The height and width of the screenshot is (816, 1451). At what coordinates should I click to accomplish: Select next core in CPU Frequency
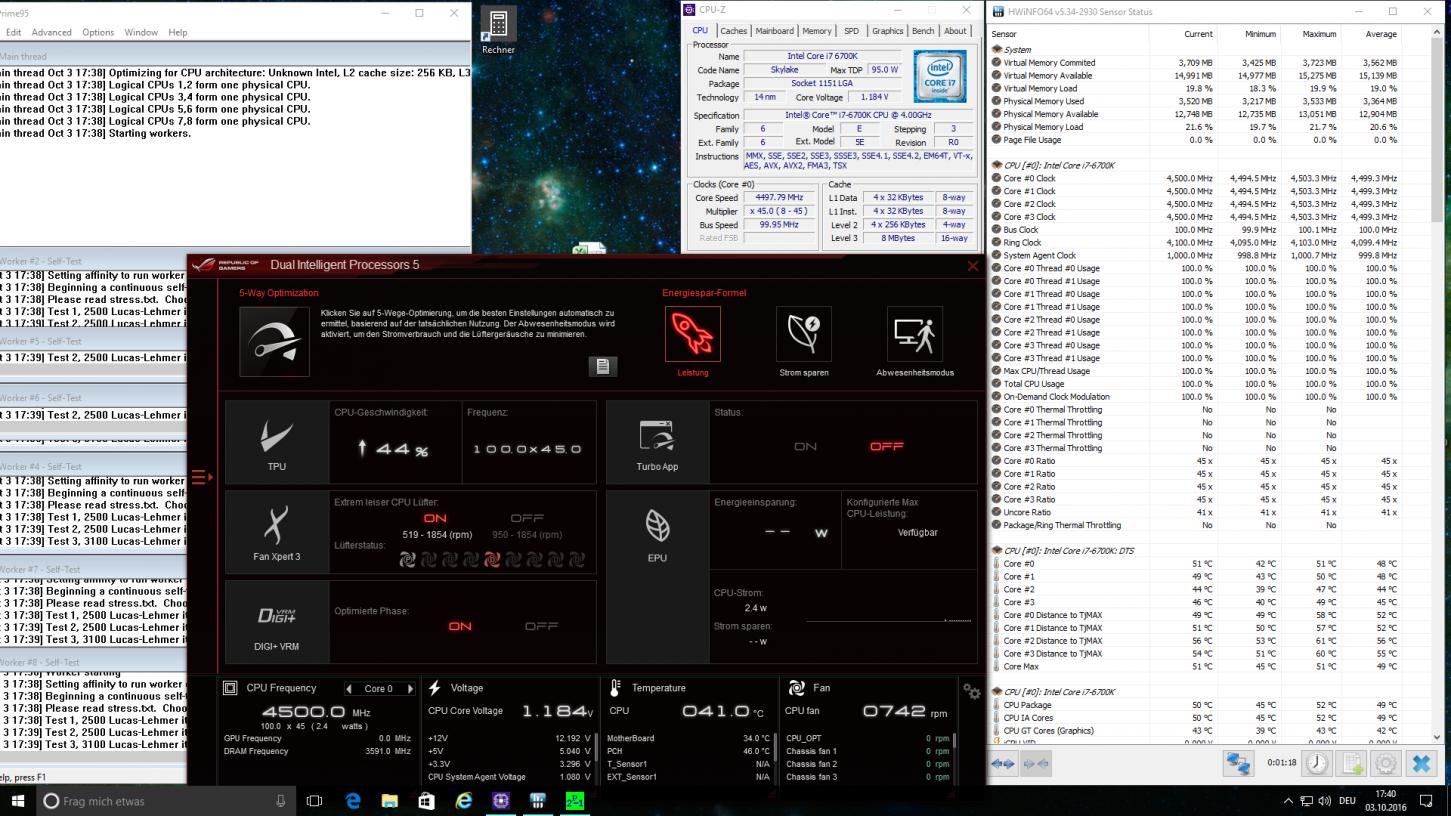point(409,689)
